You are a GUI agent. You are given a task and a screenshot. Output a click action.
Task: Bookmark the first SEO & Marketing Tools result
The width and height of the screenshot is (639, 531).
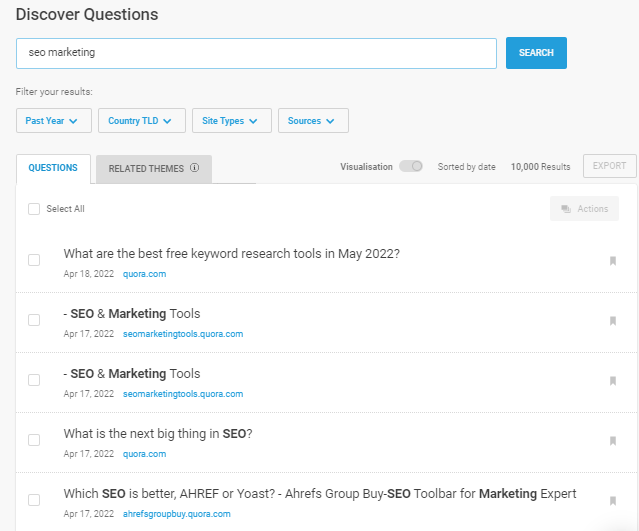[612, 321]
